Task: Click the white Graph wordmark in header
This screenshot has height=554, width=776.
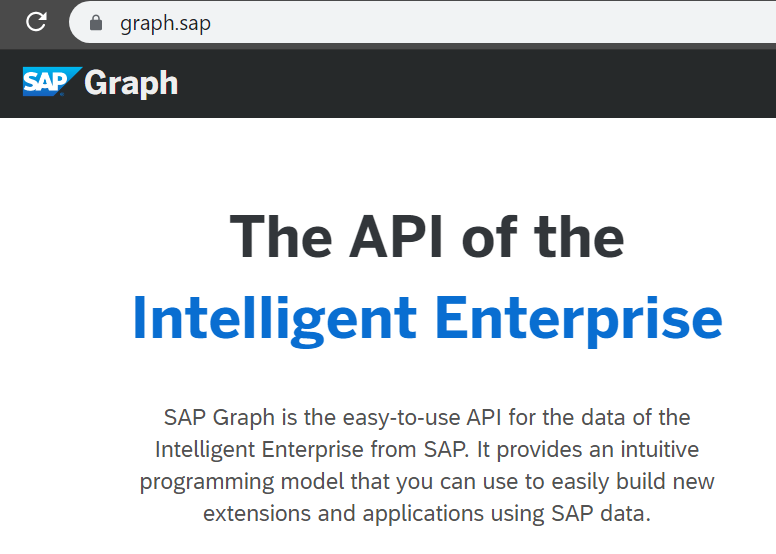Action: pyautogui.click(x=131, y=83)
